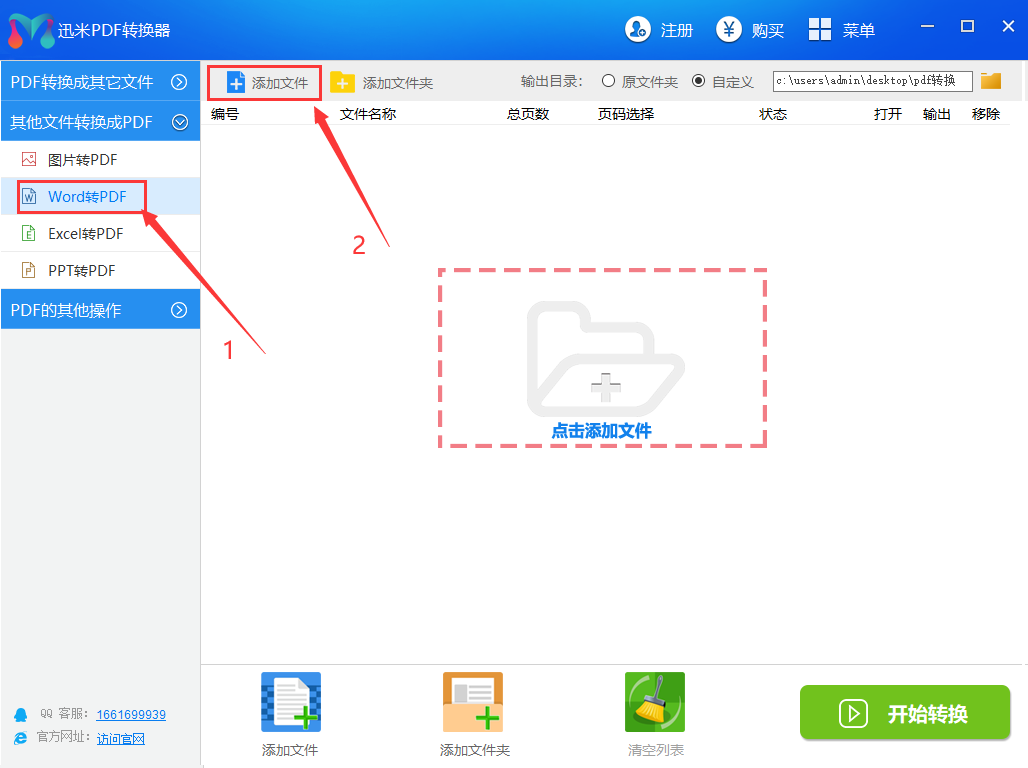Choose Excel转PDF conversion option

85,233
